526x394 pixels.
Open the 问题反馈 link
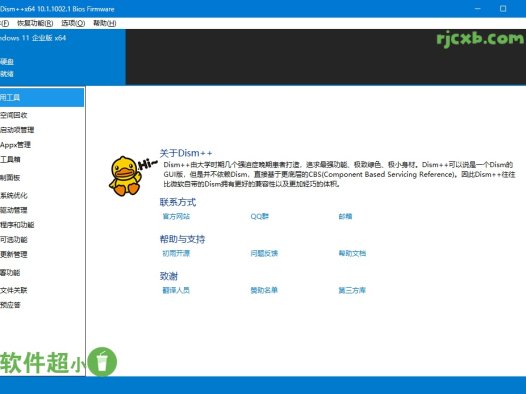(264, 253)
